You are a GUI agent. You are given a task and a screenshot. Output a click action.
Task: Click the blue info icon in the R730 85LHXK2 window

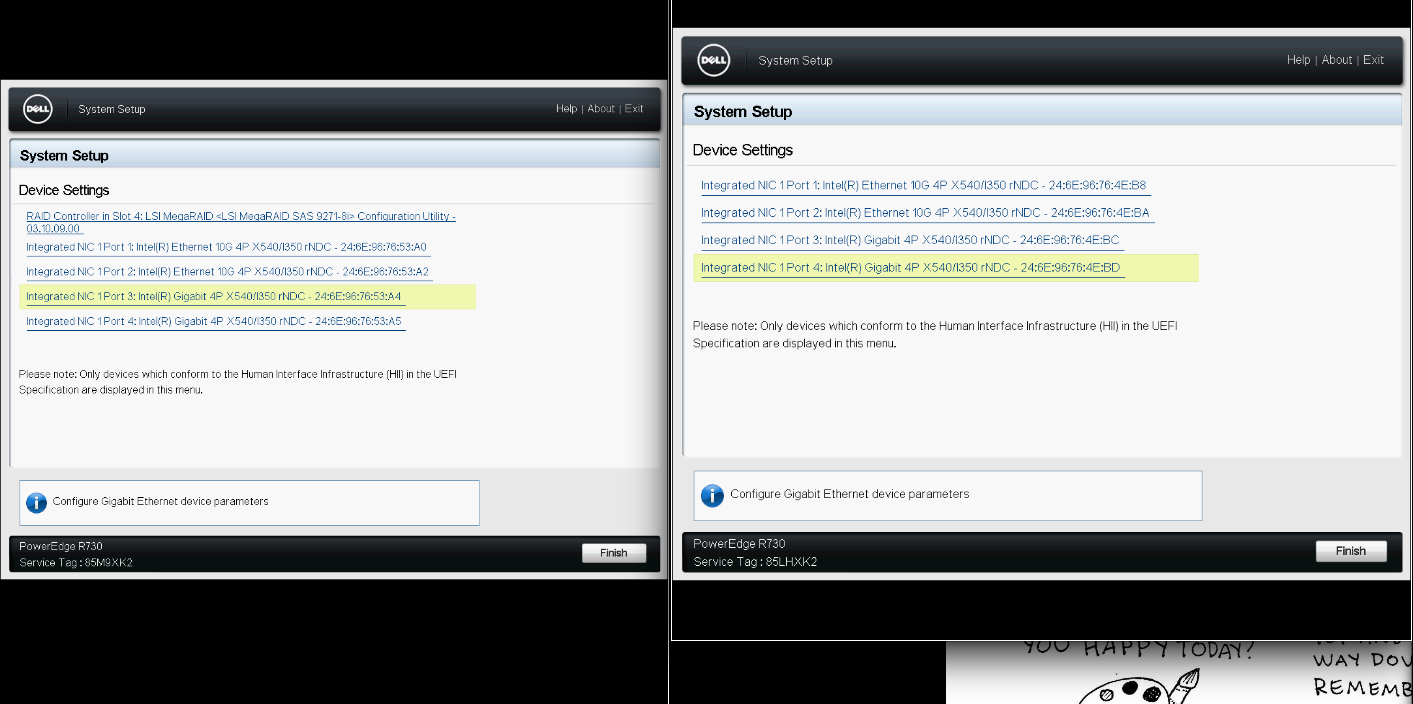(712, 495)
